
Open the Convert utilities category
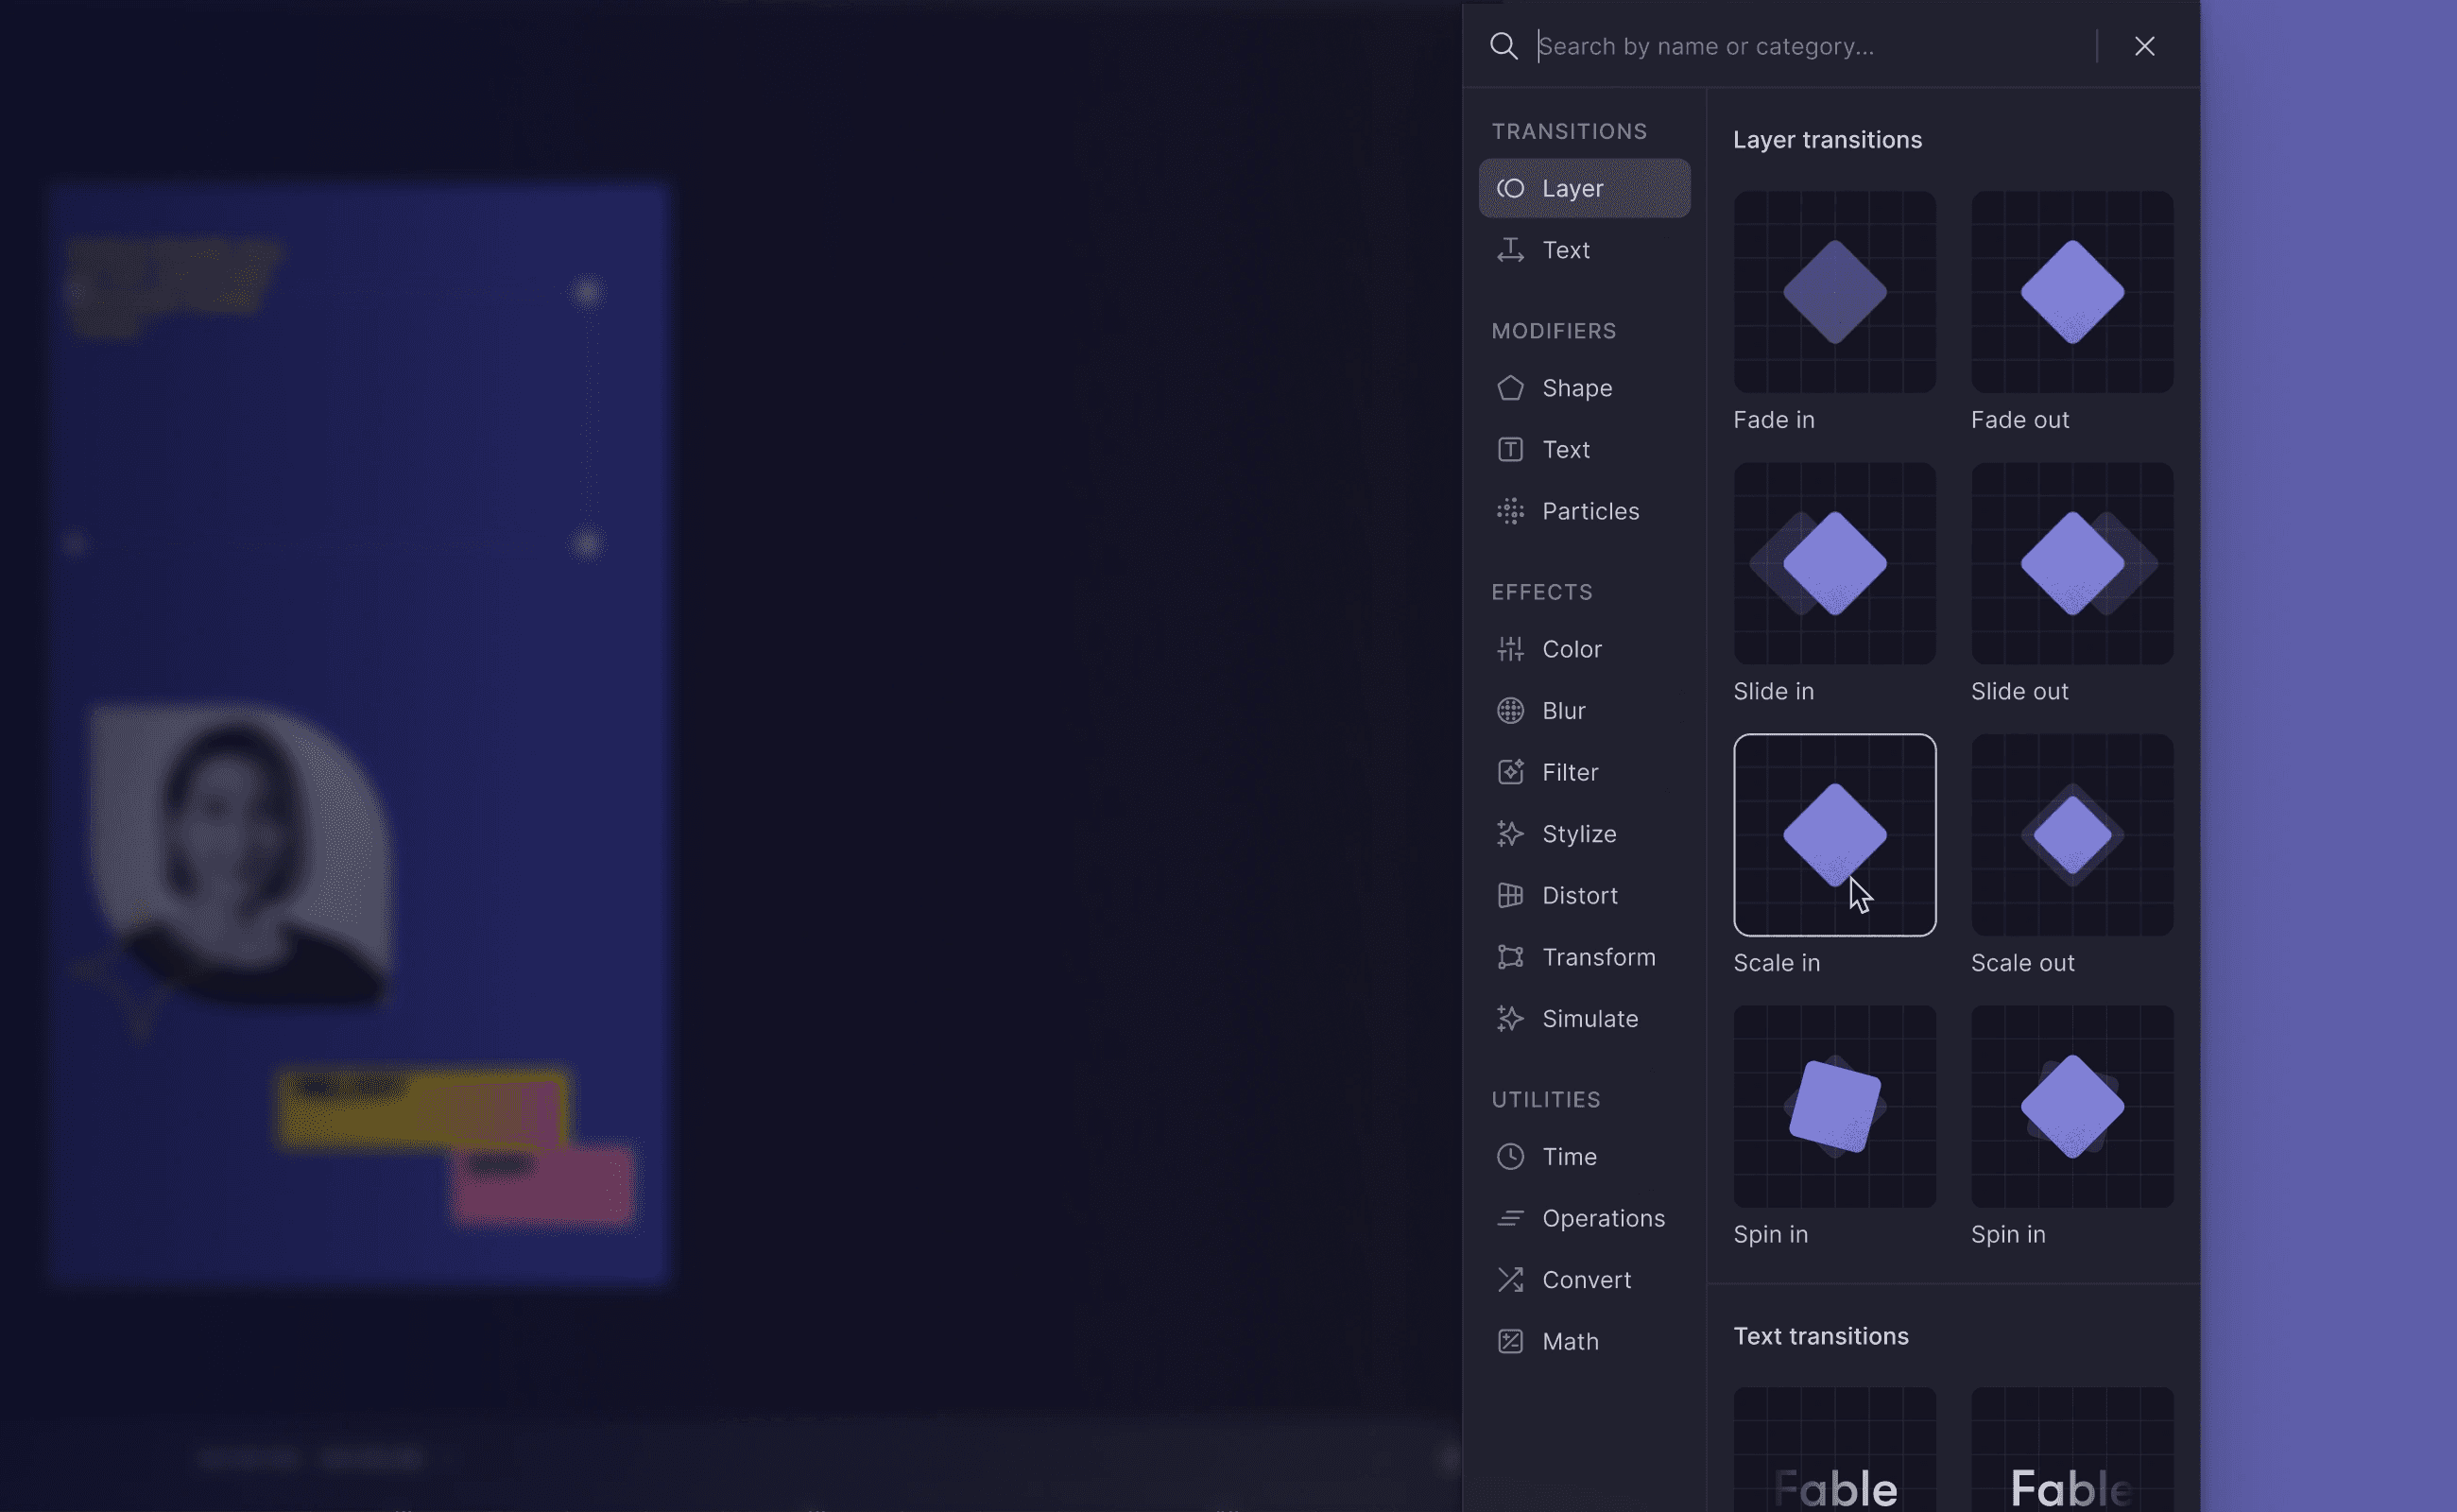point(1585,1280)
